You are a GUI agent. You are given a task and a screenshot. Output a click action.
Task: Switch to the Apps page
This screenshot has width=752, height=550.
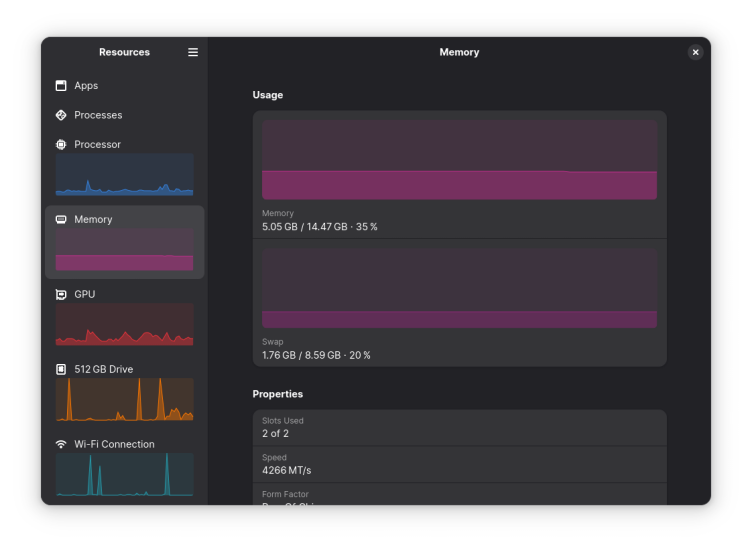pos(86,86)
